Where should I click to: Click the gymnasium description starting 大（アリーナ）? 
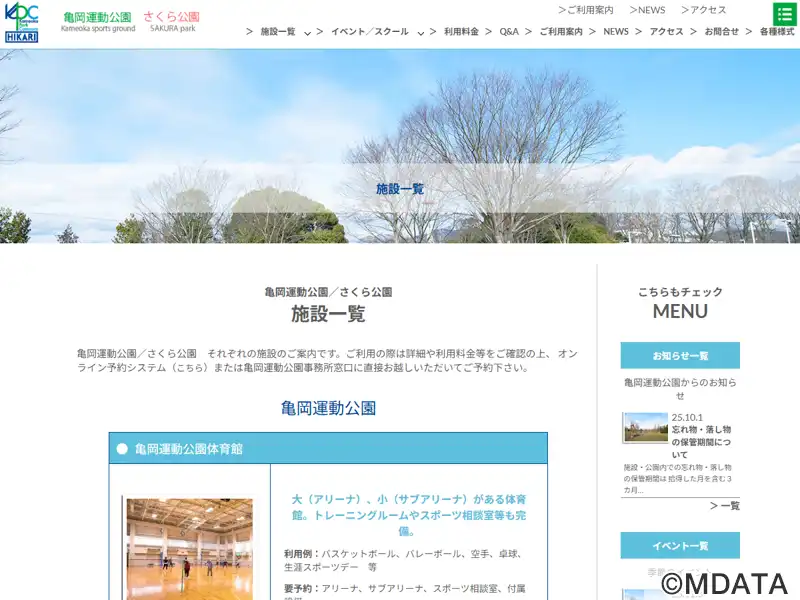[x=409, y=515]
